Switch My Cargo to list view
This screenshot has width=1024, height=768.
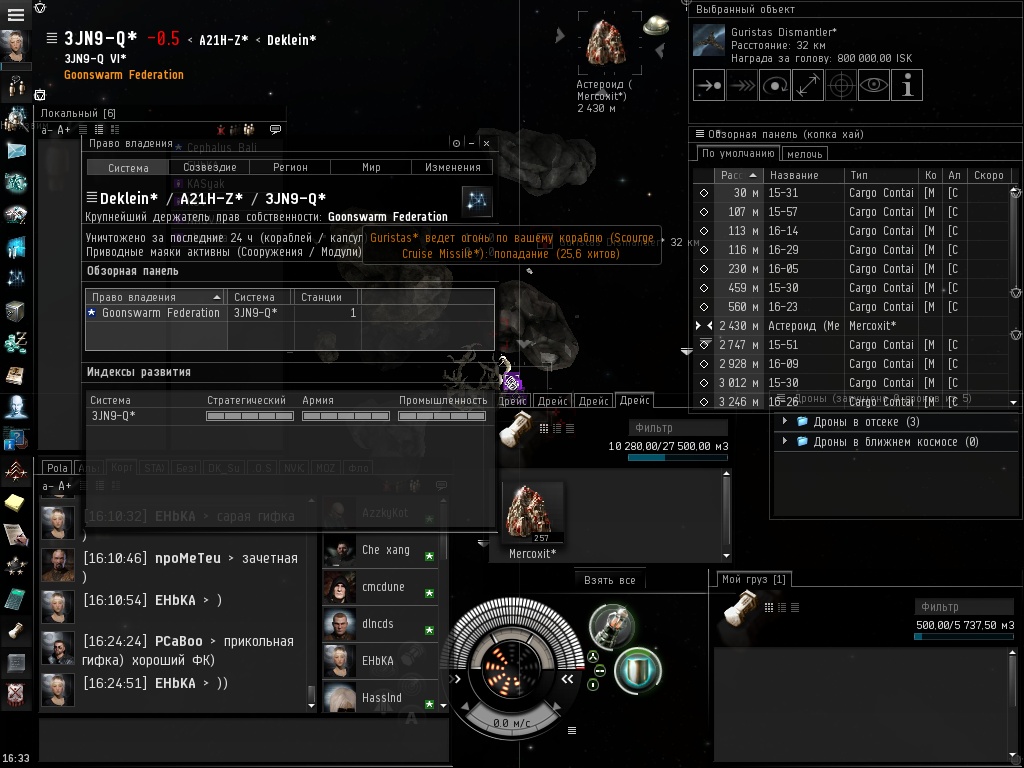[795, 607]
